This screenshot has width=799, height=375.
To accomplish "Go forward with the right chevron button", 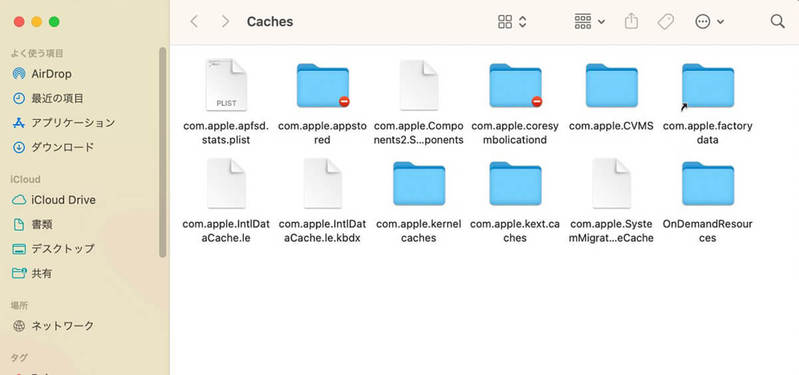I will coord(225,21).
